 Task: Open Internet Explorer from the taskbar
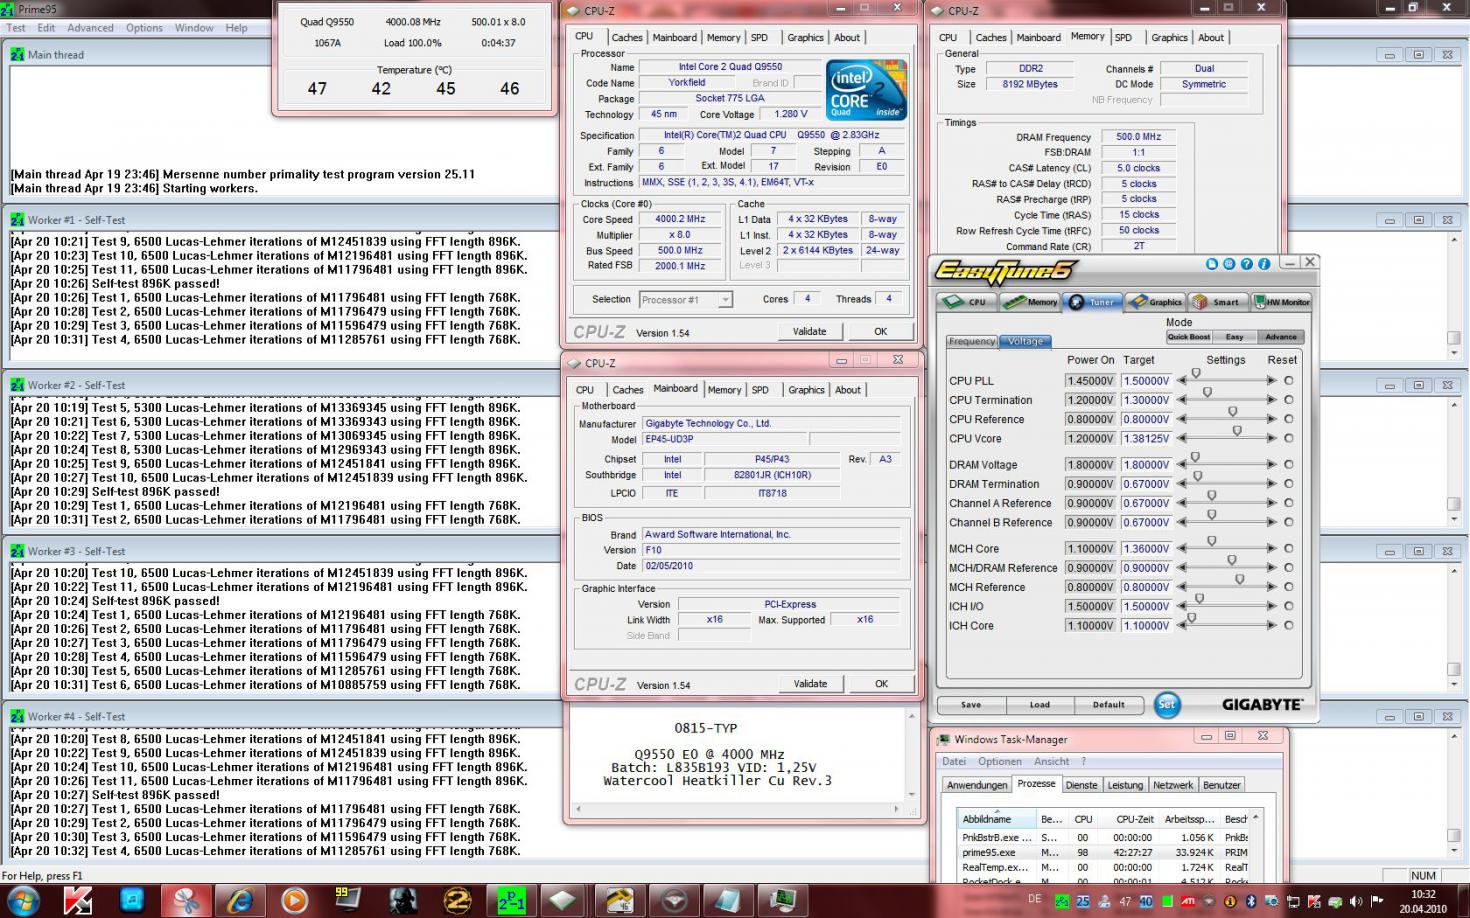pos(240,900)
